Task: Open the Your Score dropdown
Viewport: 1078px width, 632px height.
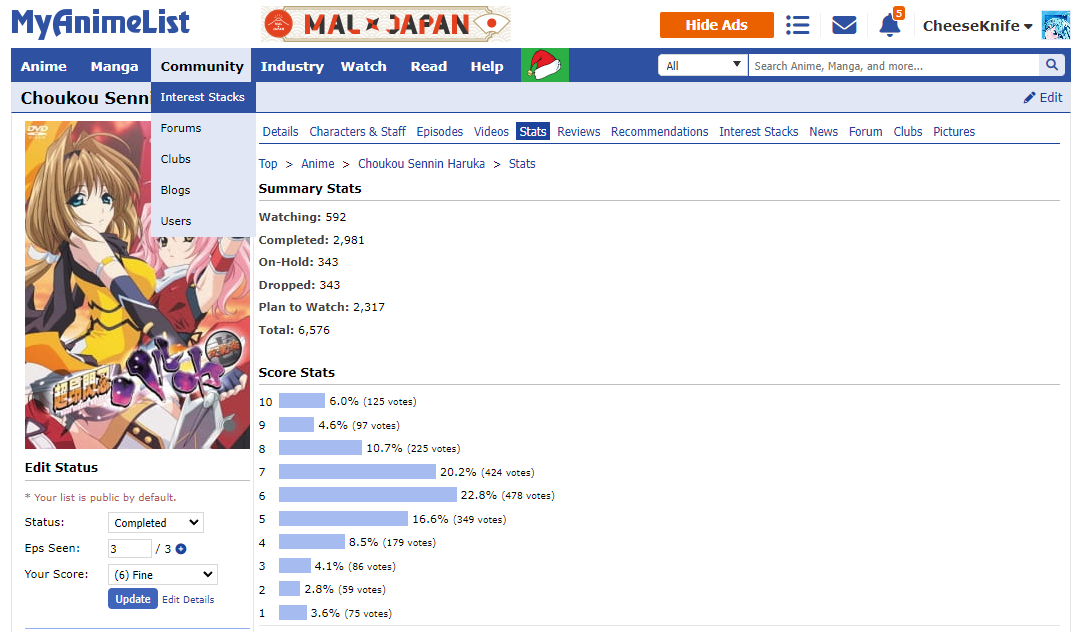Action: tap(162, 575)
